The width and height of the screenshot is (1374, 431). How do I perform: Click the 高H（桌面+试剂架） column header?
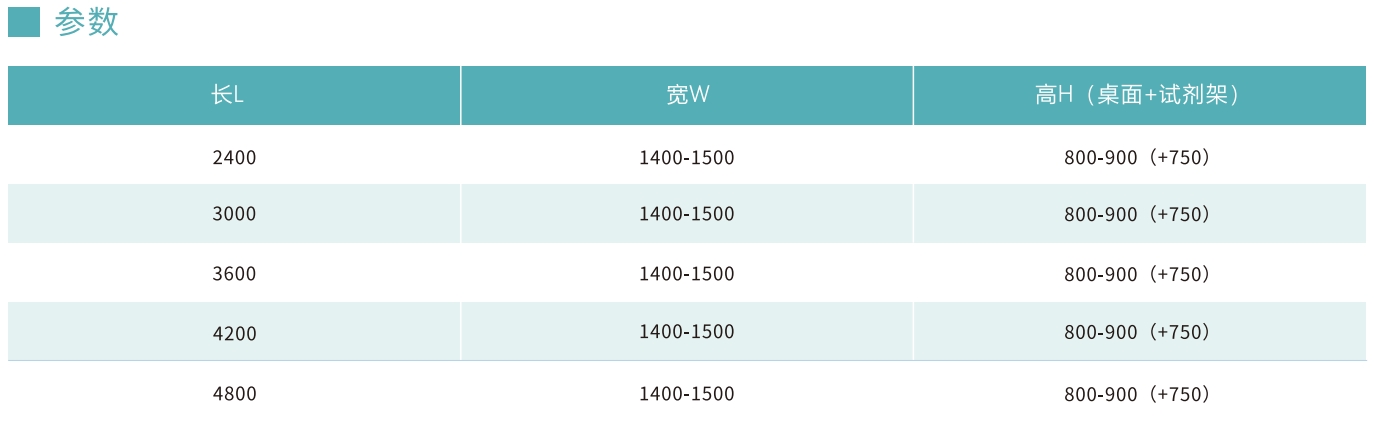[x=1138, y=95]
